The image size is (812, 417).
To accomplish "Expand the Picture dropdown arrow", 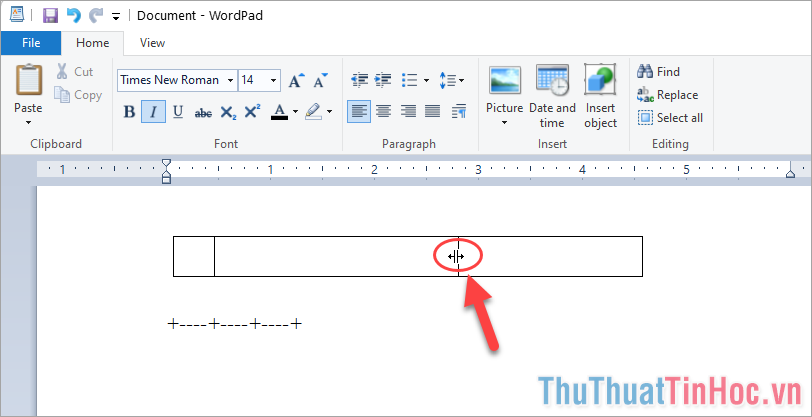I will 505,123.
